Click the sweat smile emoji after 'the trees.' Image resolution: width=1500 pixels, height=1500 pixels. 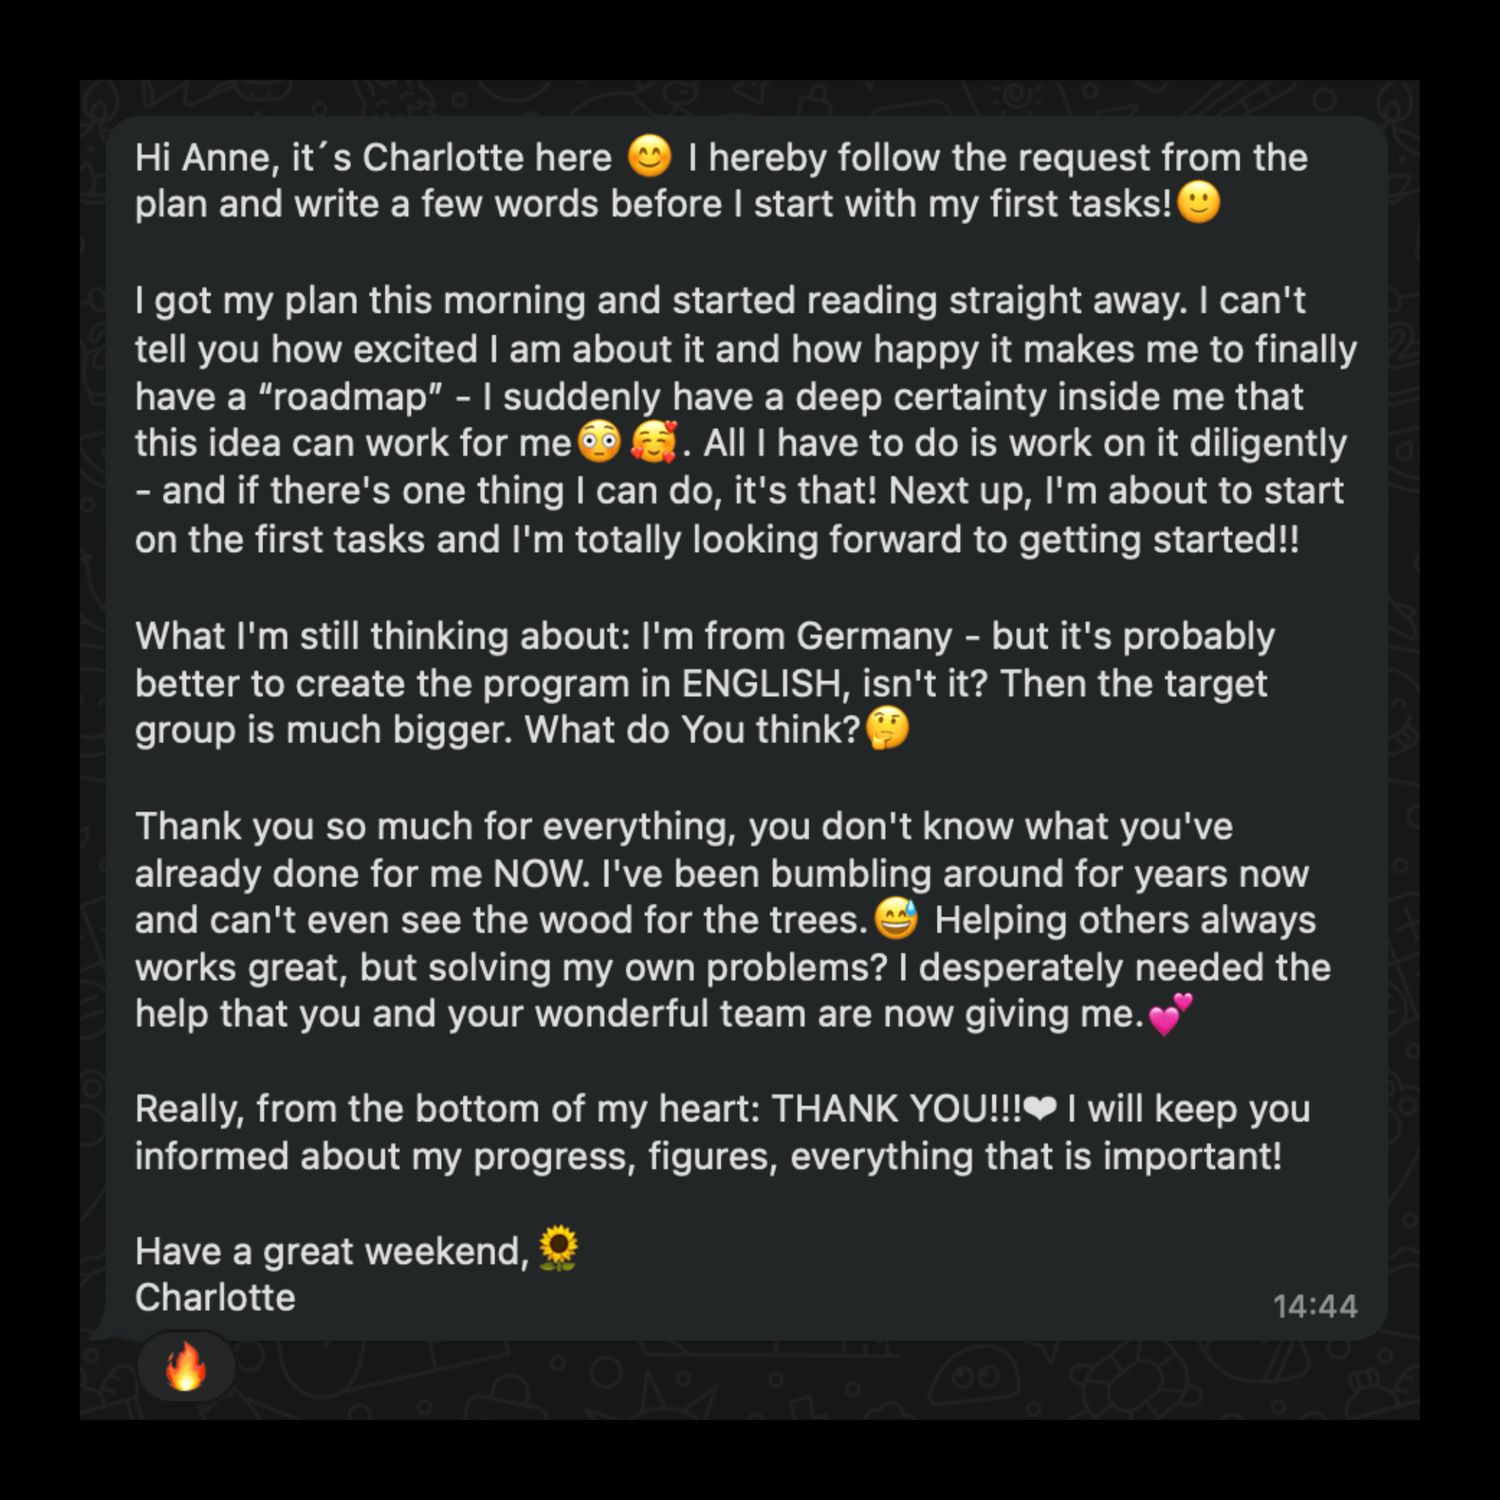click(897, 919)
